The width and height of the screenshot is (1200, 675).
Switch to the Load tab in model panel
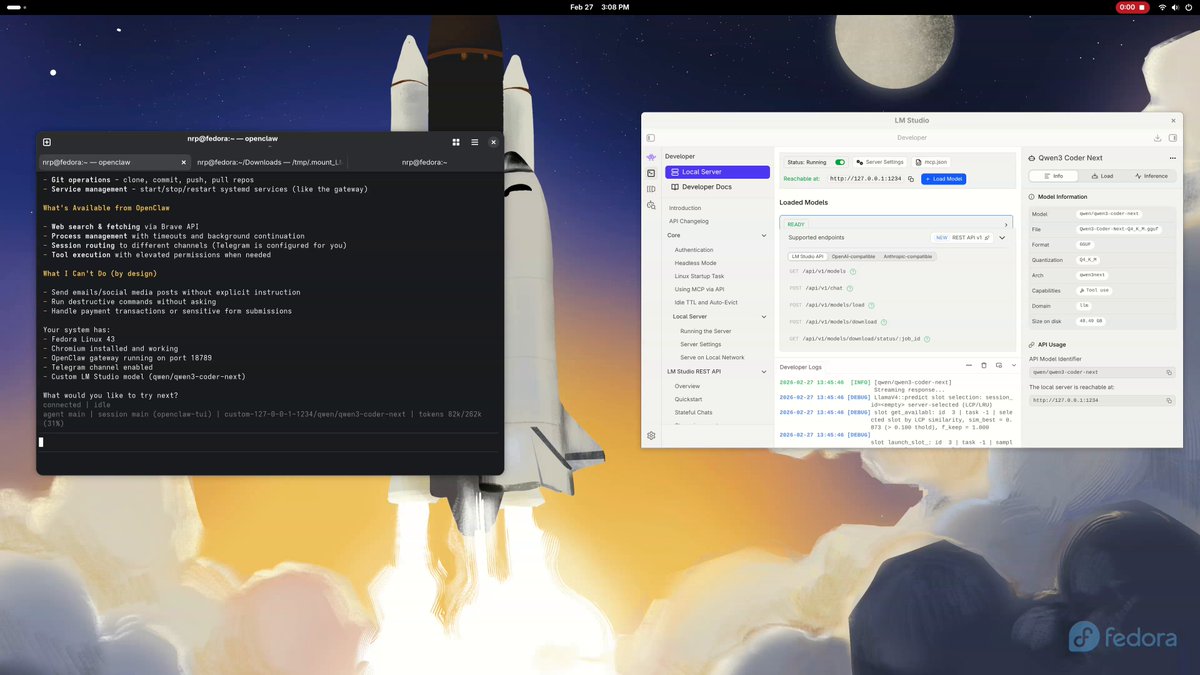point(1103,176)
